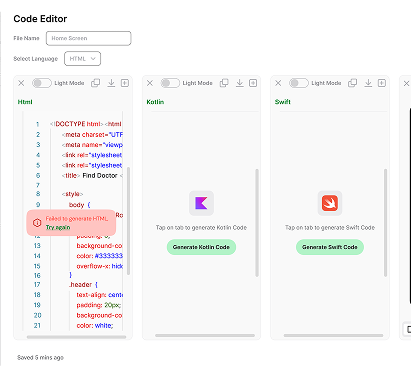Toggle Light Mode in the Html panel
412x378 pixels.
(x=42, y=83)
